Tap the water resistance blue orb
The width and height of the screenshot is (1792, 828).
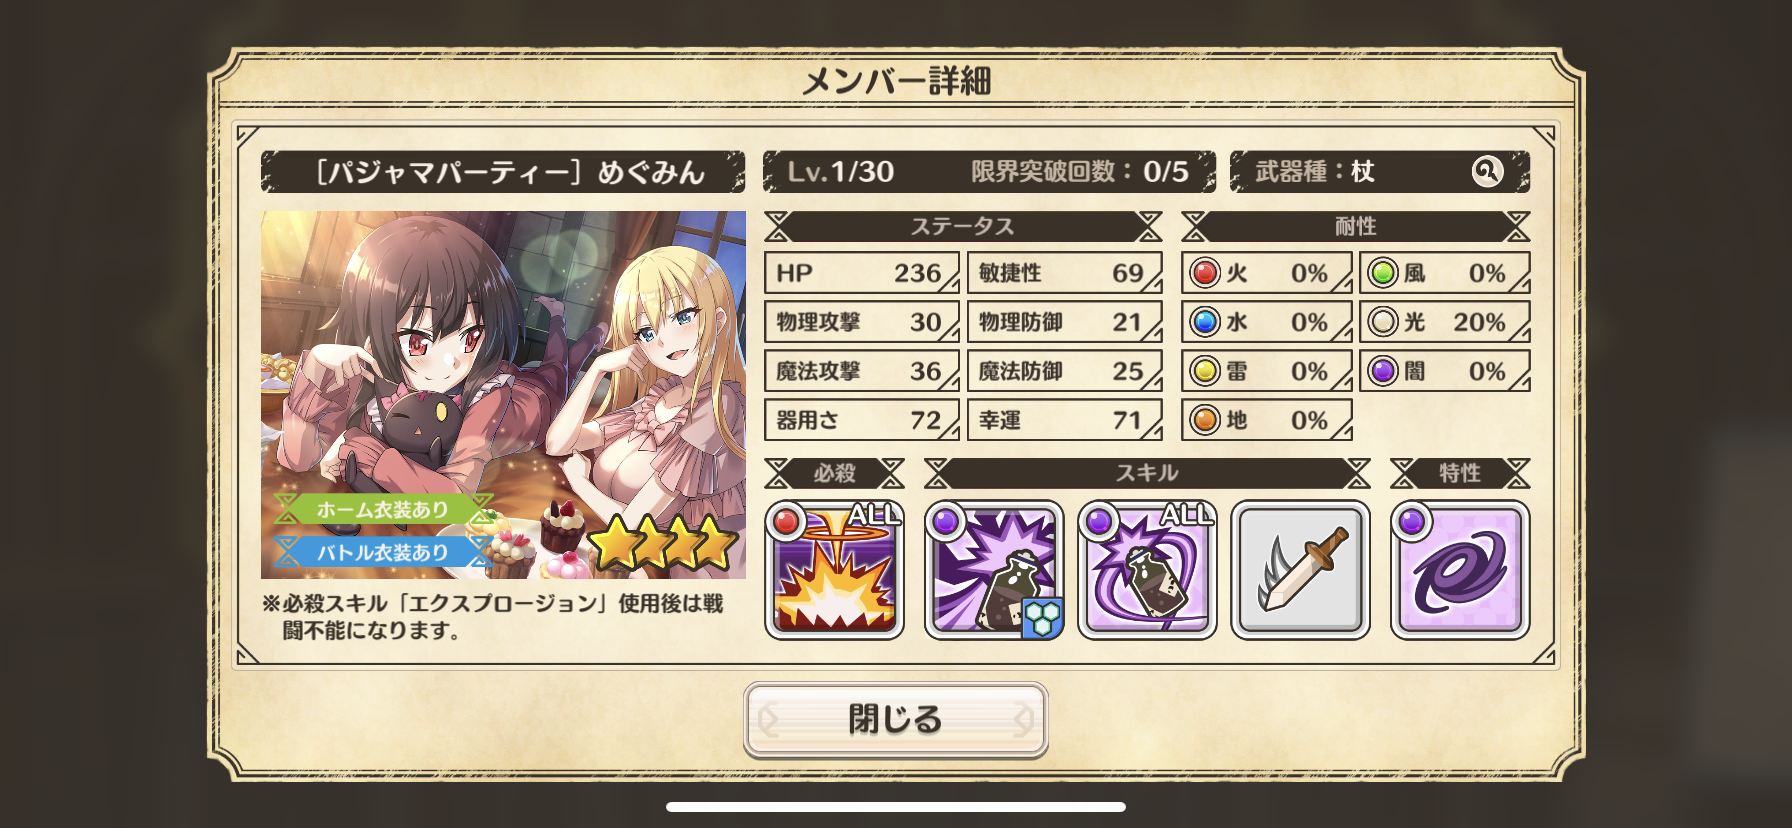click(1205, 322)
